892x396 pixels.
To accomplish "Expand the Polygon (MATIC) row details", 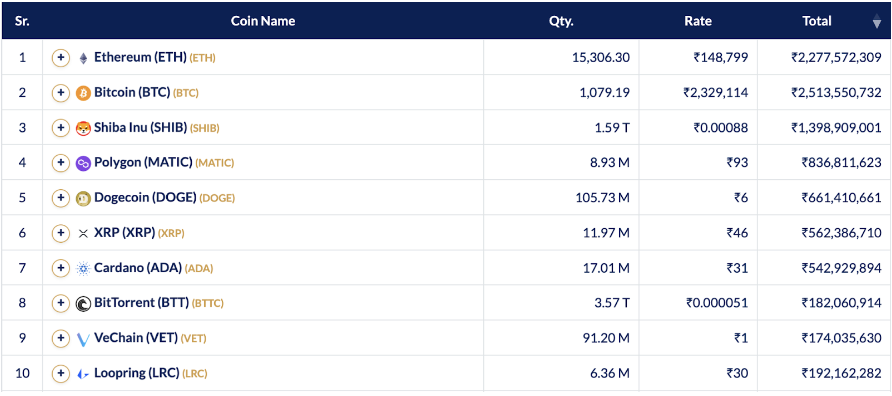I will [x=60, y=163].
